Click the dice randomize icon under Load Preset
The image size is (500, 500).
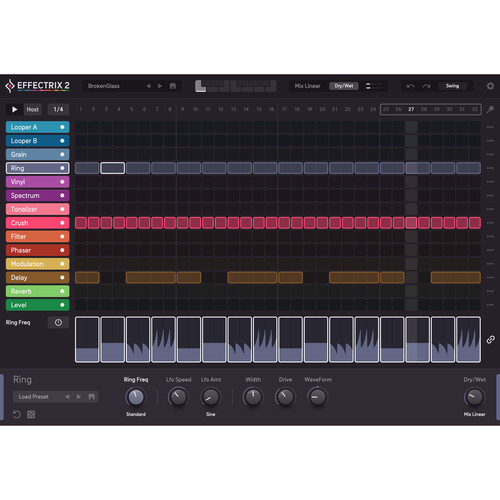point(31,414)
